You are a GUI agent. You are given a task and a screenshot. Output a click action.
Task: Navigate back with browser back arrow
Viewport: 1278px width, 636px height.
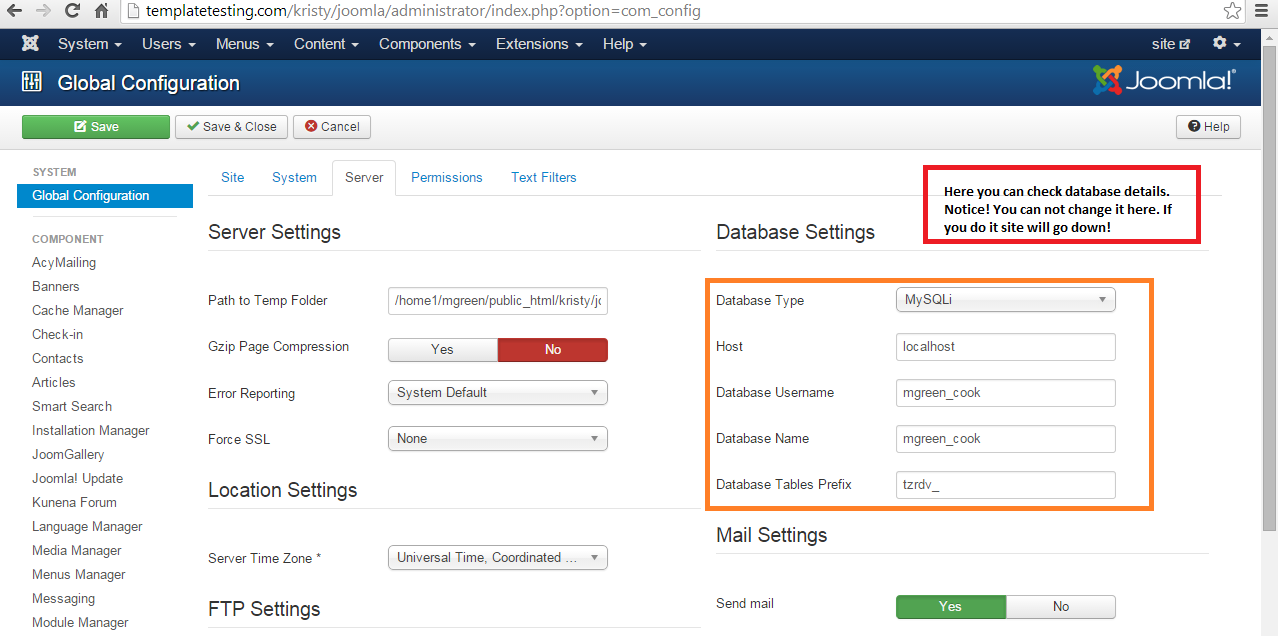pyautogui.click(x=14, y=11)
